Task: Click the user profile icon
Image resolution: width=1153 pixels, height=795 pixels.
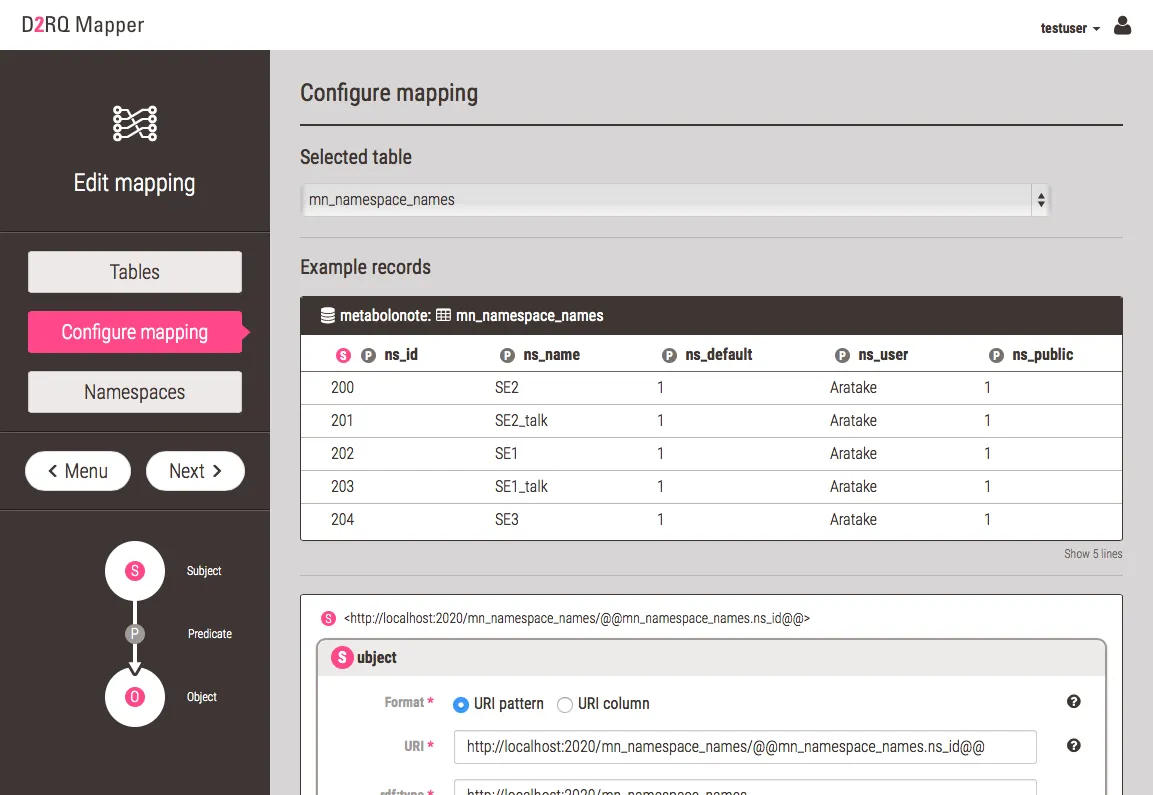Action: 1122,26
